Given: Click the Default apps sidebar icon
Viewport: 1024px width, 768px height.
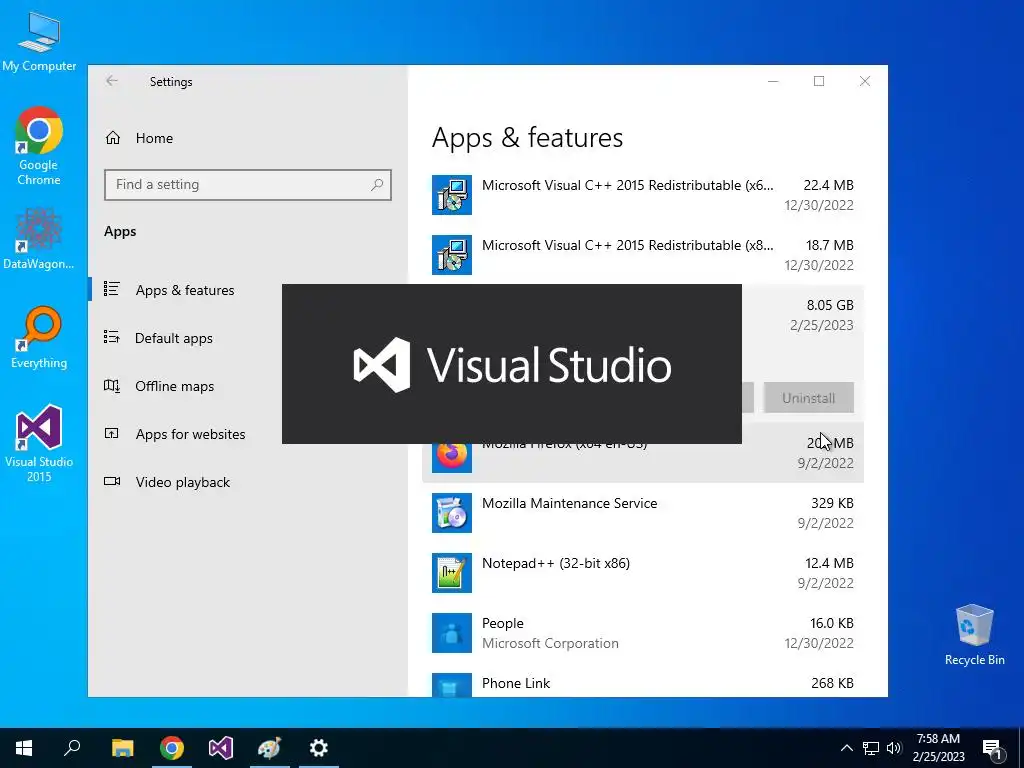Looking at the screenshot, I should tap(112, 337).
